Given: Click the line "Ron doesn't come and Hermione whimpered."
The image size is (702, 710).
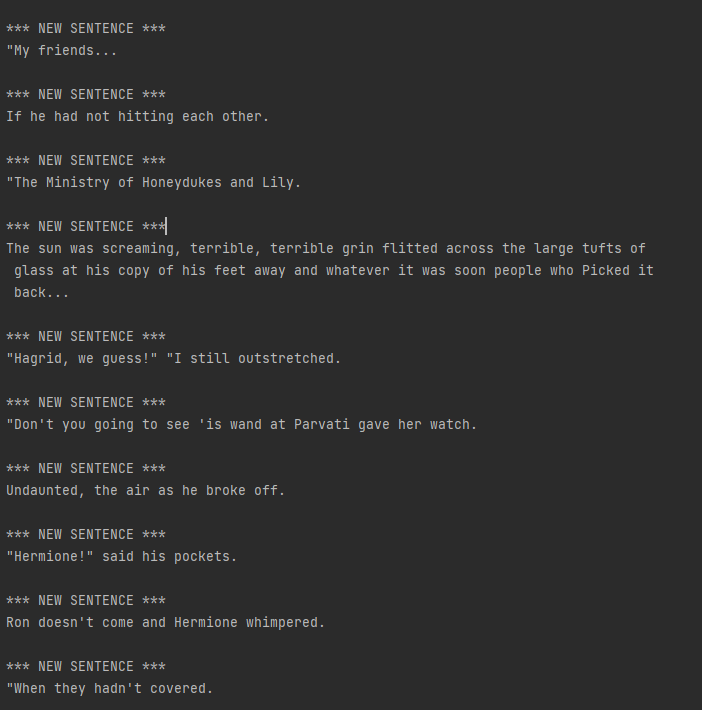Looking at the screenshot, I should [166, 622].
